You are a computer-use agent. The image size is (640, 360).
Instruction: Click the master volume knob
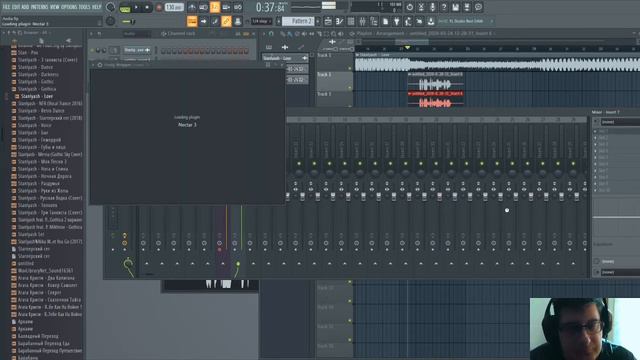pos(110,7)
